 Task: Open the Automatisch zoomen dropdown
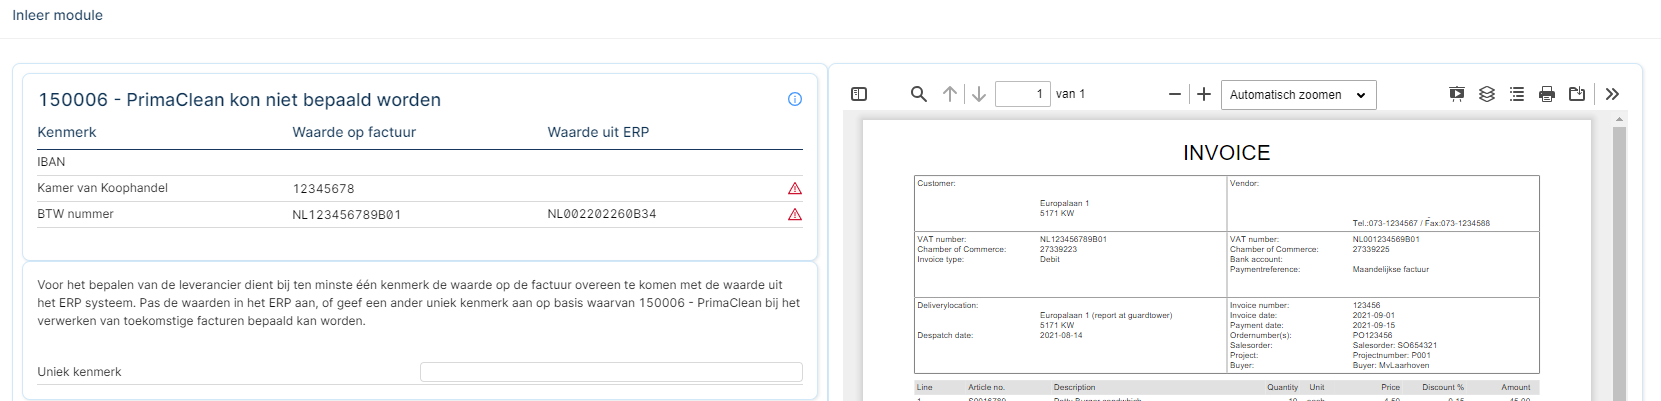(x=1298, y=94)
